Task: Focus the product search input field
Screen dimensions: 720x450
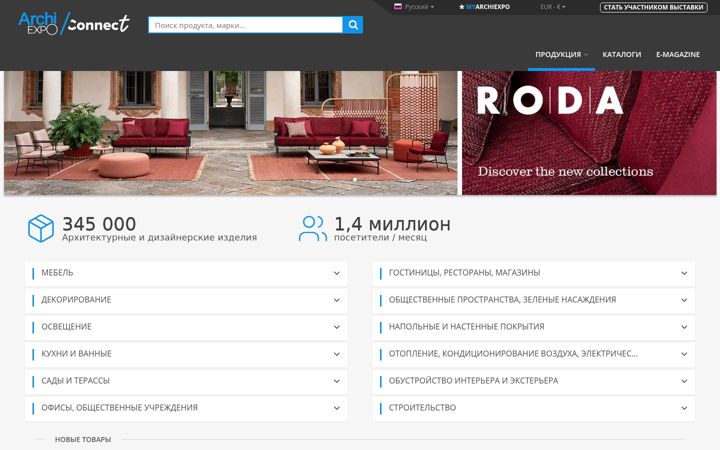Action: [245, 25]
